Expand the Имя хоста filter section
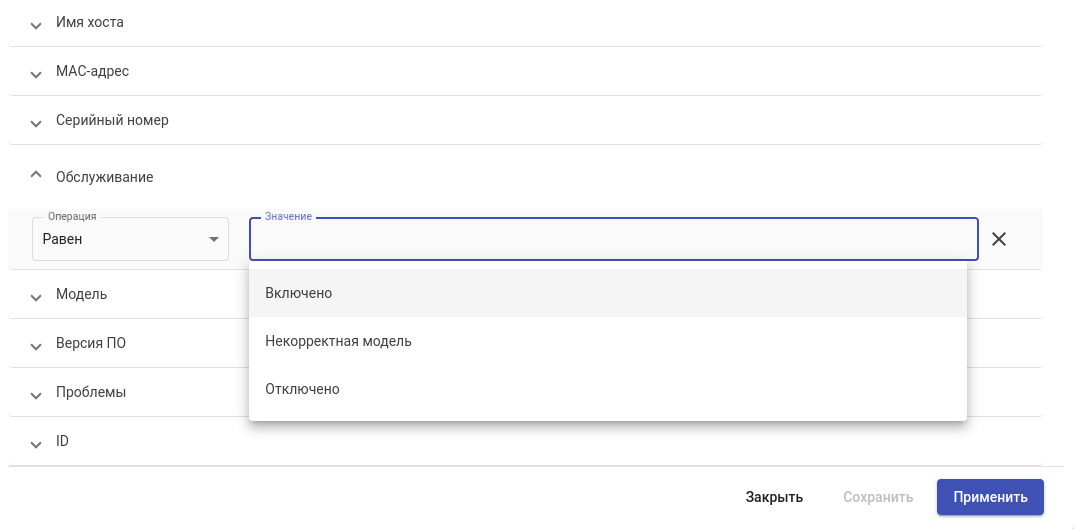Viewport: 1074px width, 529px height. click(36, 24)
